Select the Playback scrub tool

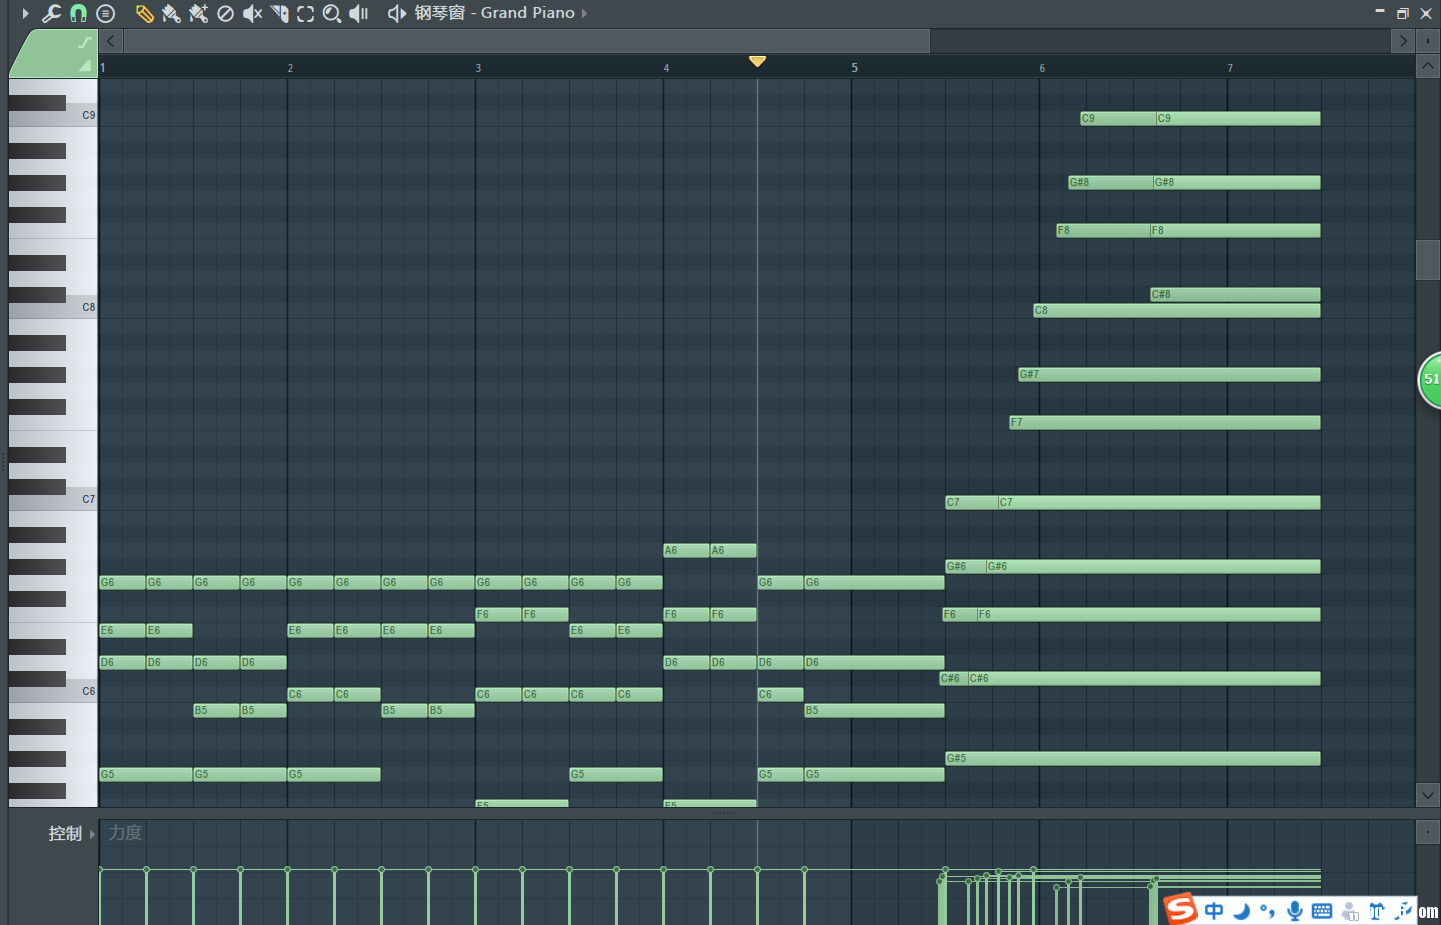pos(359,13)
